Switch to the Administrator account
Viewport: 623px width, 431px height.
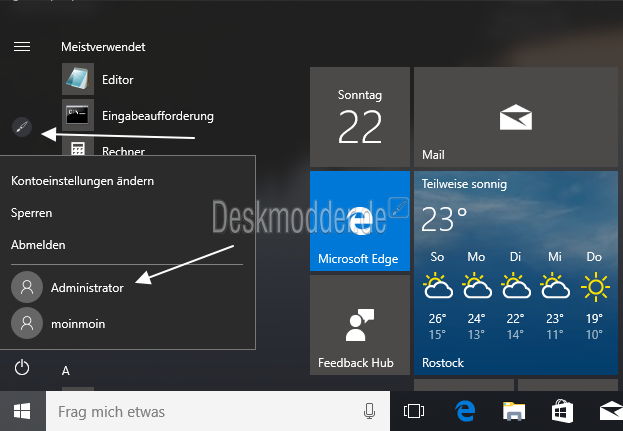68,287
